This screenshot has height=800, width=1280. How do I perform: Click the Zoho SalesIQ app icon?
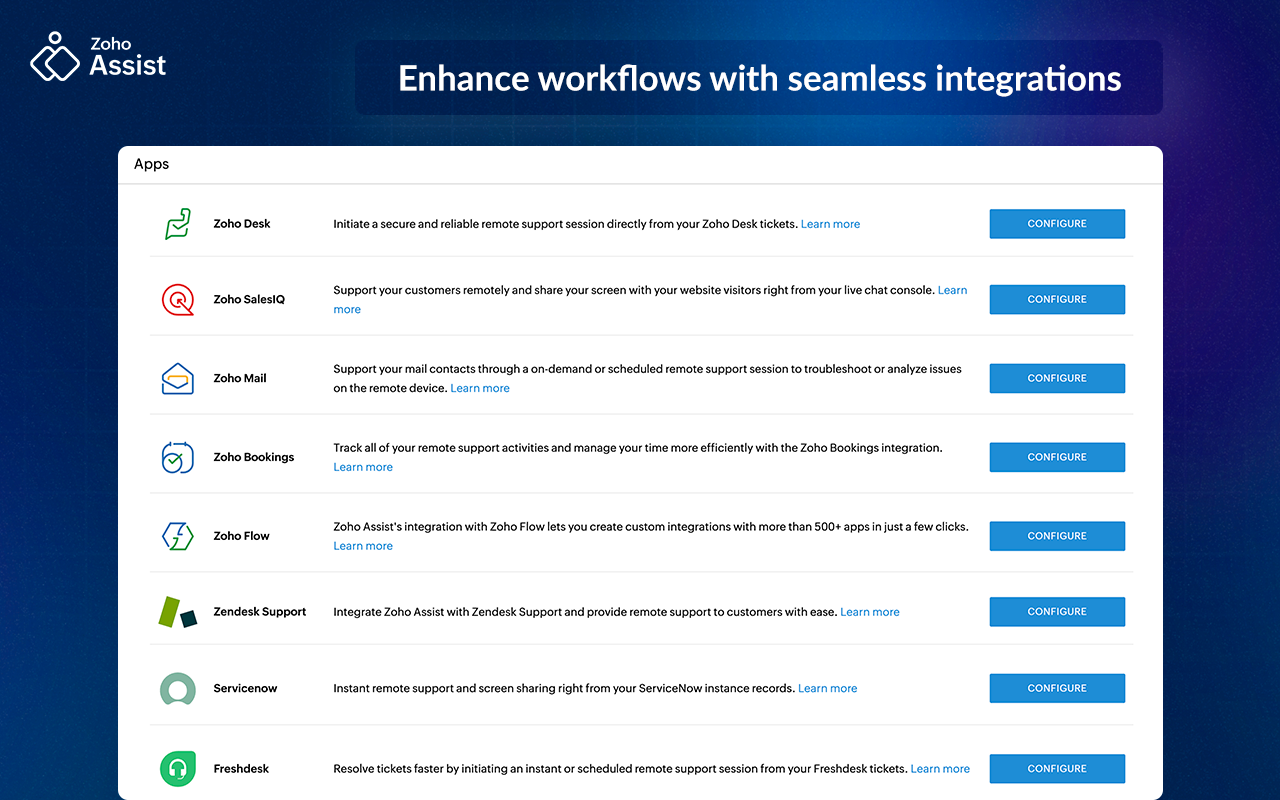[x=177, y=299]
